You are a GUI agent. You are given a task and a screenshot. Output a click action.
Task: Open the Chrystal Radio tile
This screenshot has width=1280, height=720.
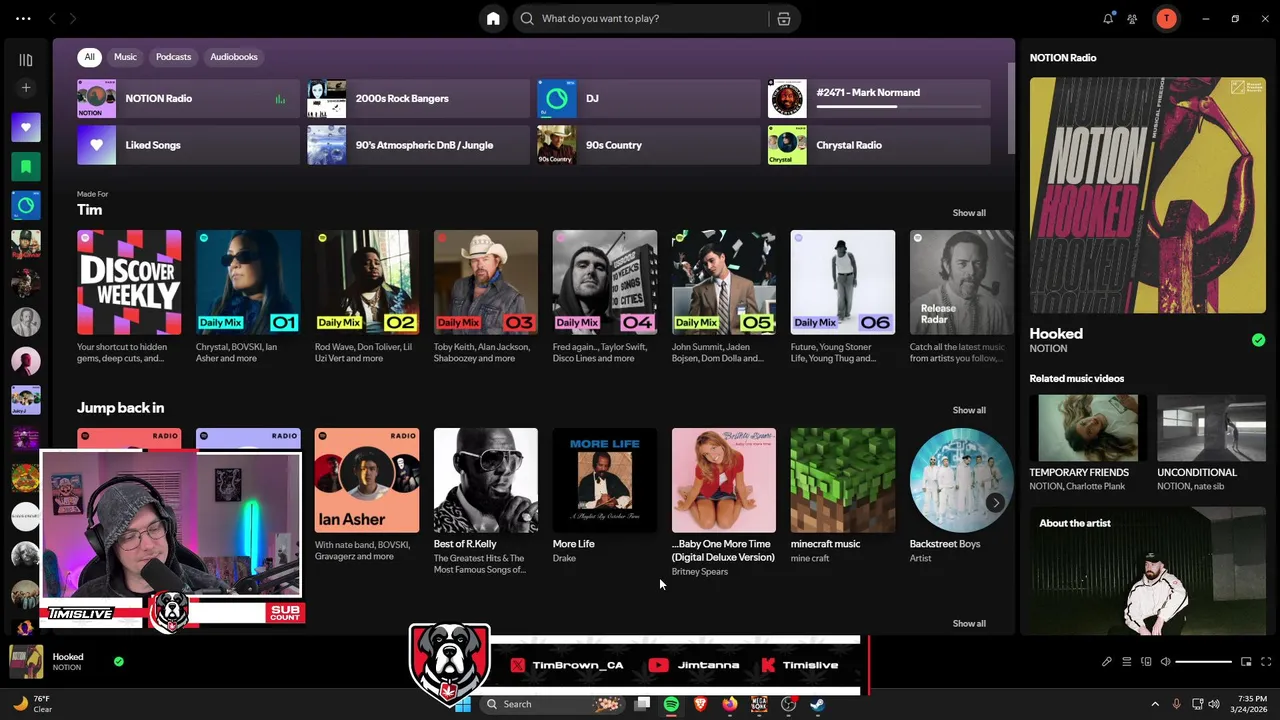coord(879,145)
